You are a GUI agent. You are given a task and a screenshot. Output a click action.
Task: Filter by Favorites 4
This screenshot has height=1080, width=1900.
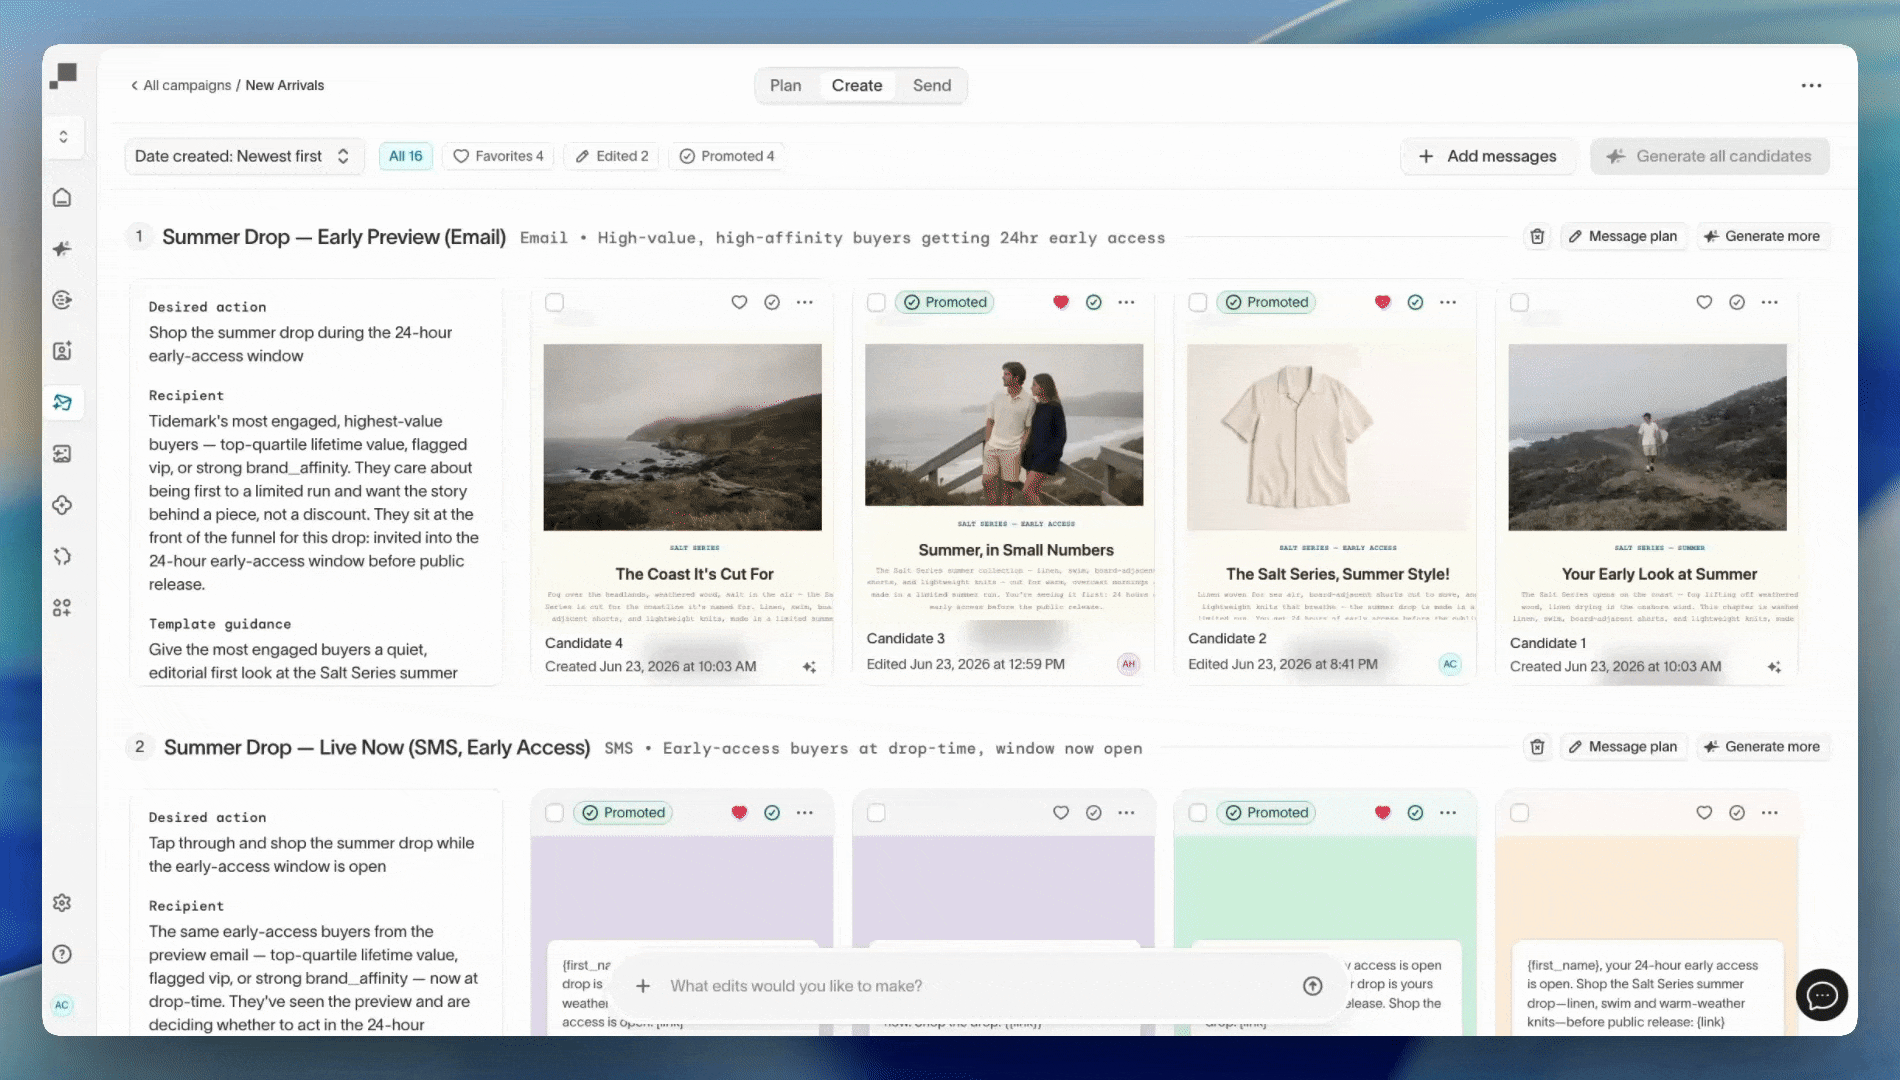coord(498,156)
